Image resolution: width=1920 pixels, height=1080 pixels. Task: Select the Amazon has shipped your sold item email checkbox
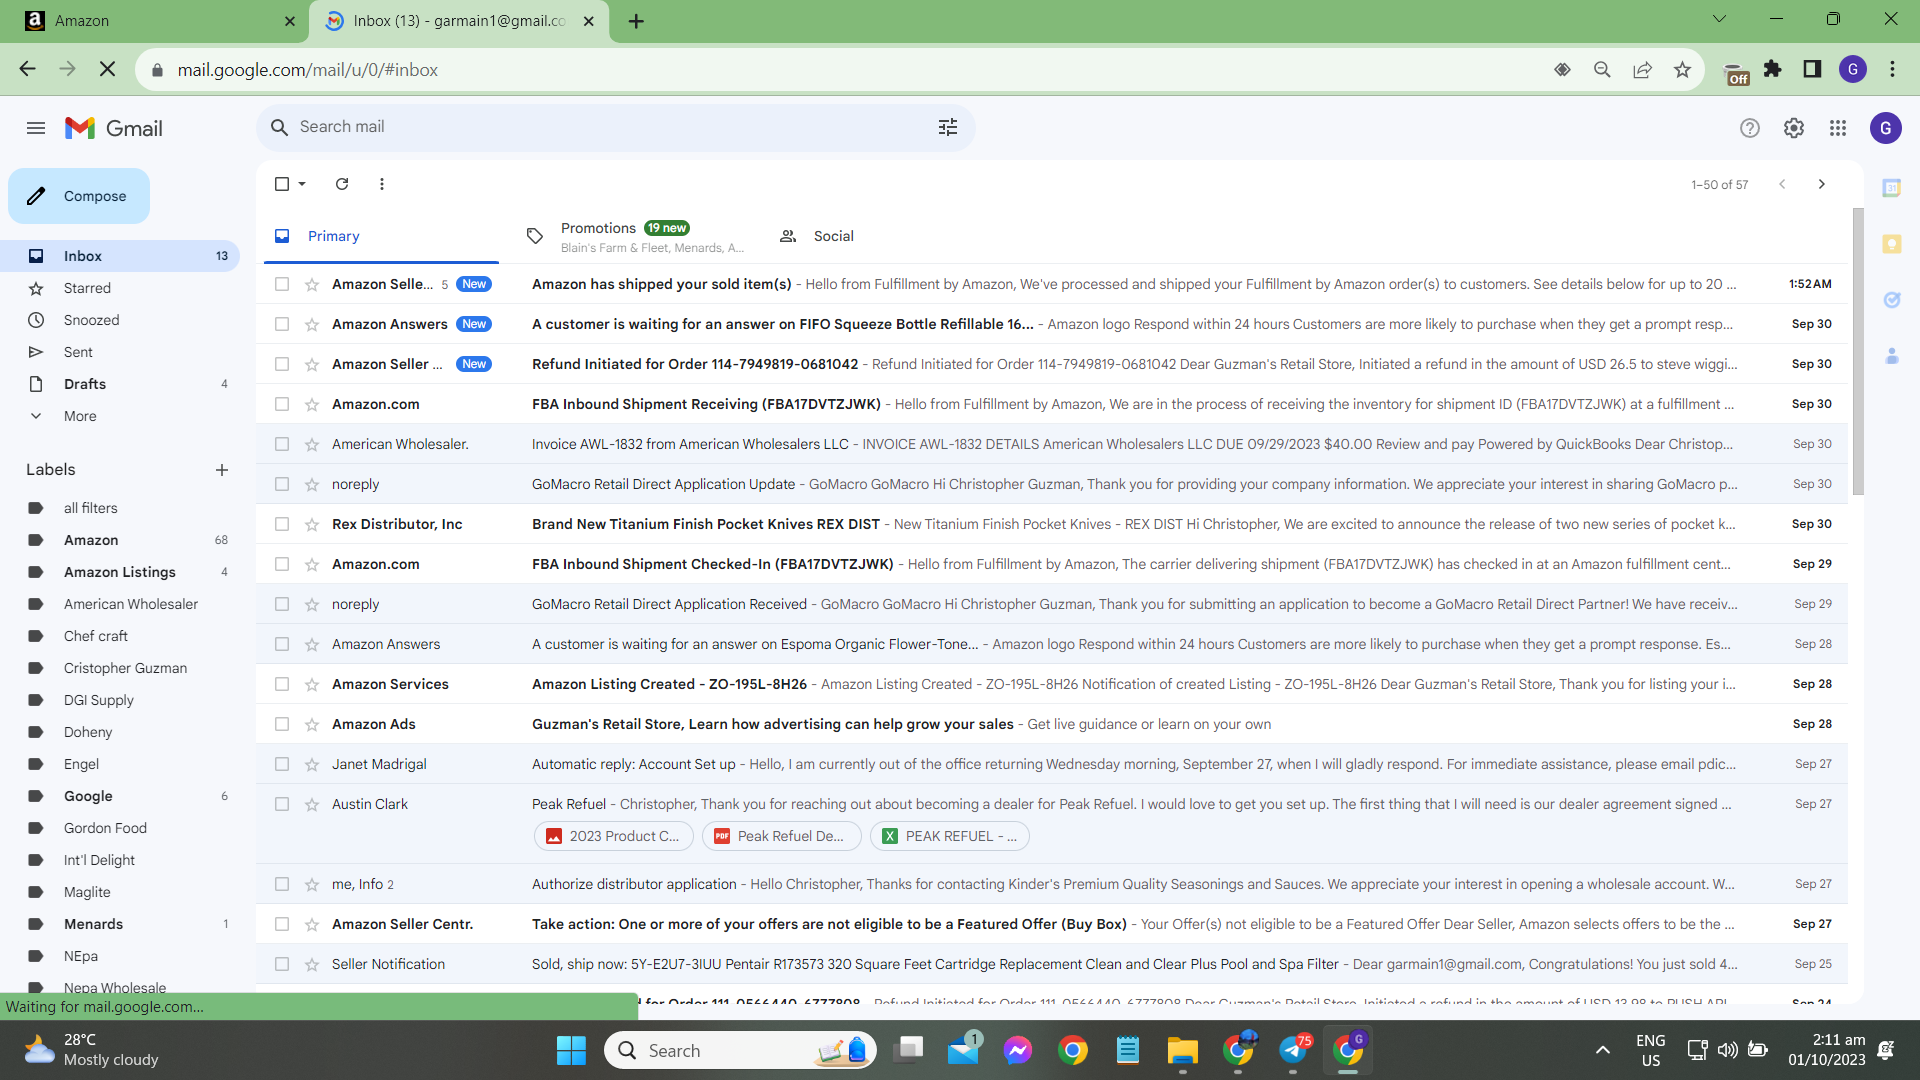point(282,284)
